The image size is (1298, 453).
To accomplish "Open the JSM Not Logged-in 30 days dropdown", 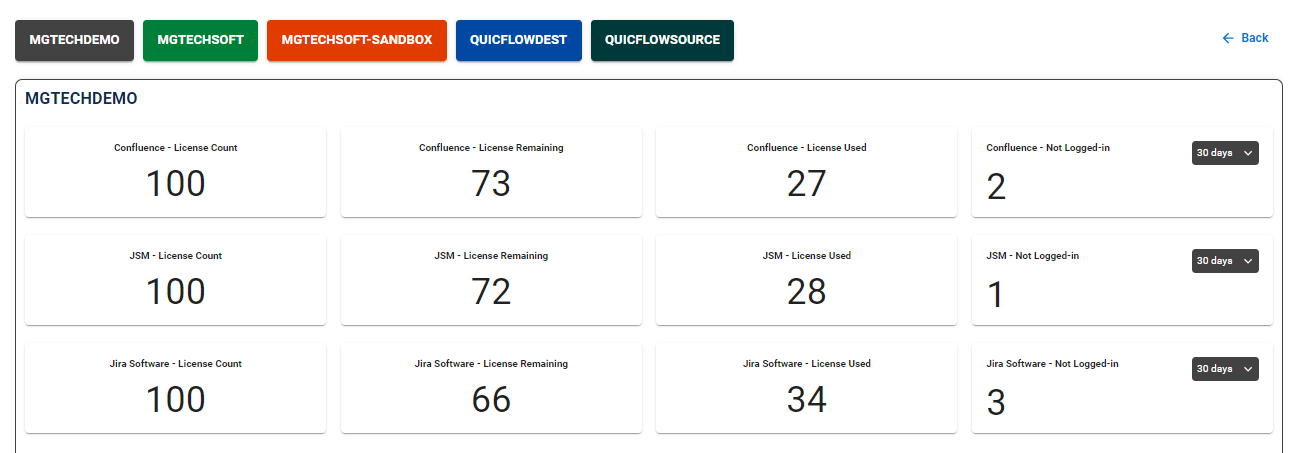I will [1225, 261].
